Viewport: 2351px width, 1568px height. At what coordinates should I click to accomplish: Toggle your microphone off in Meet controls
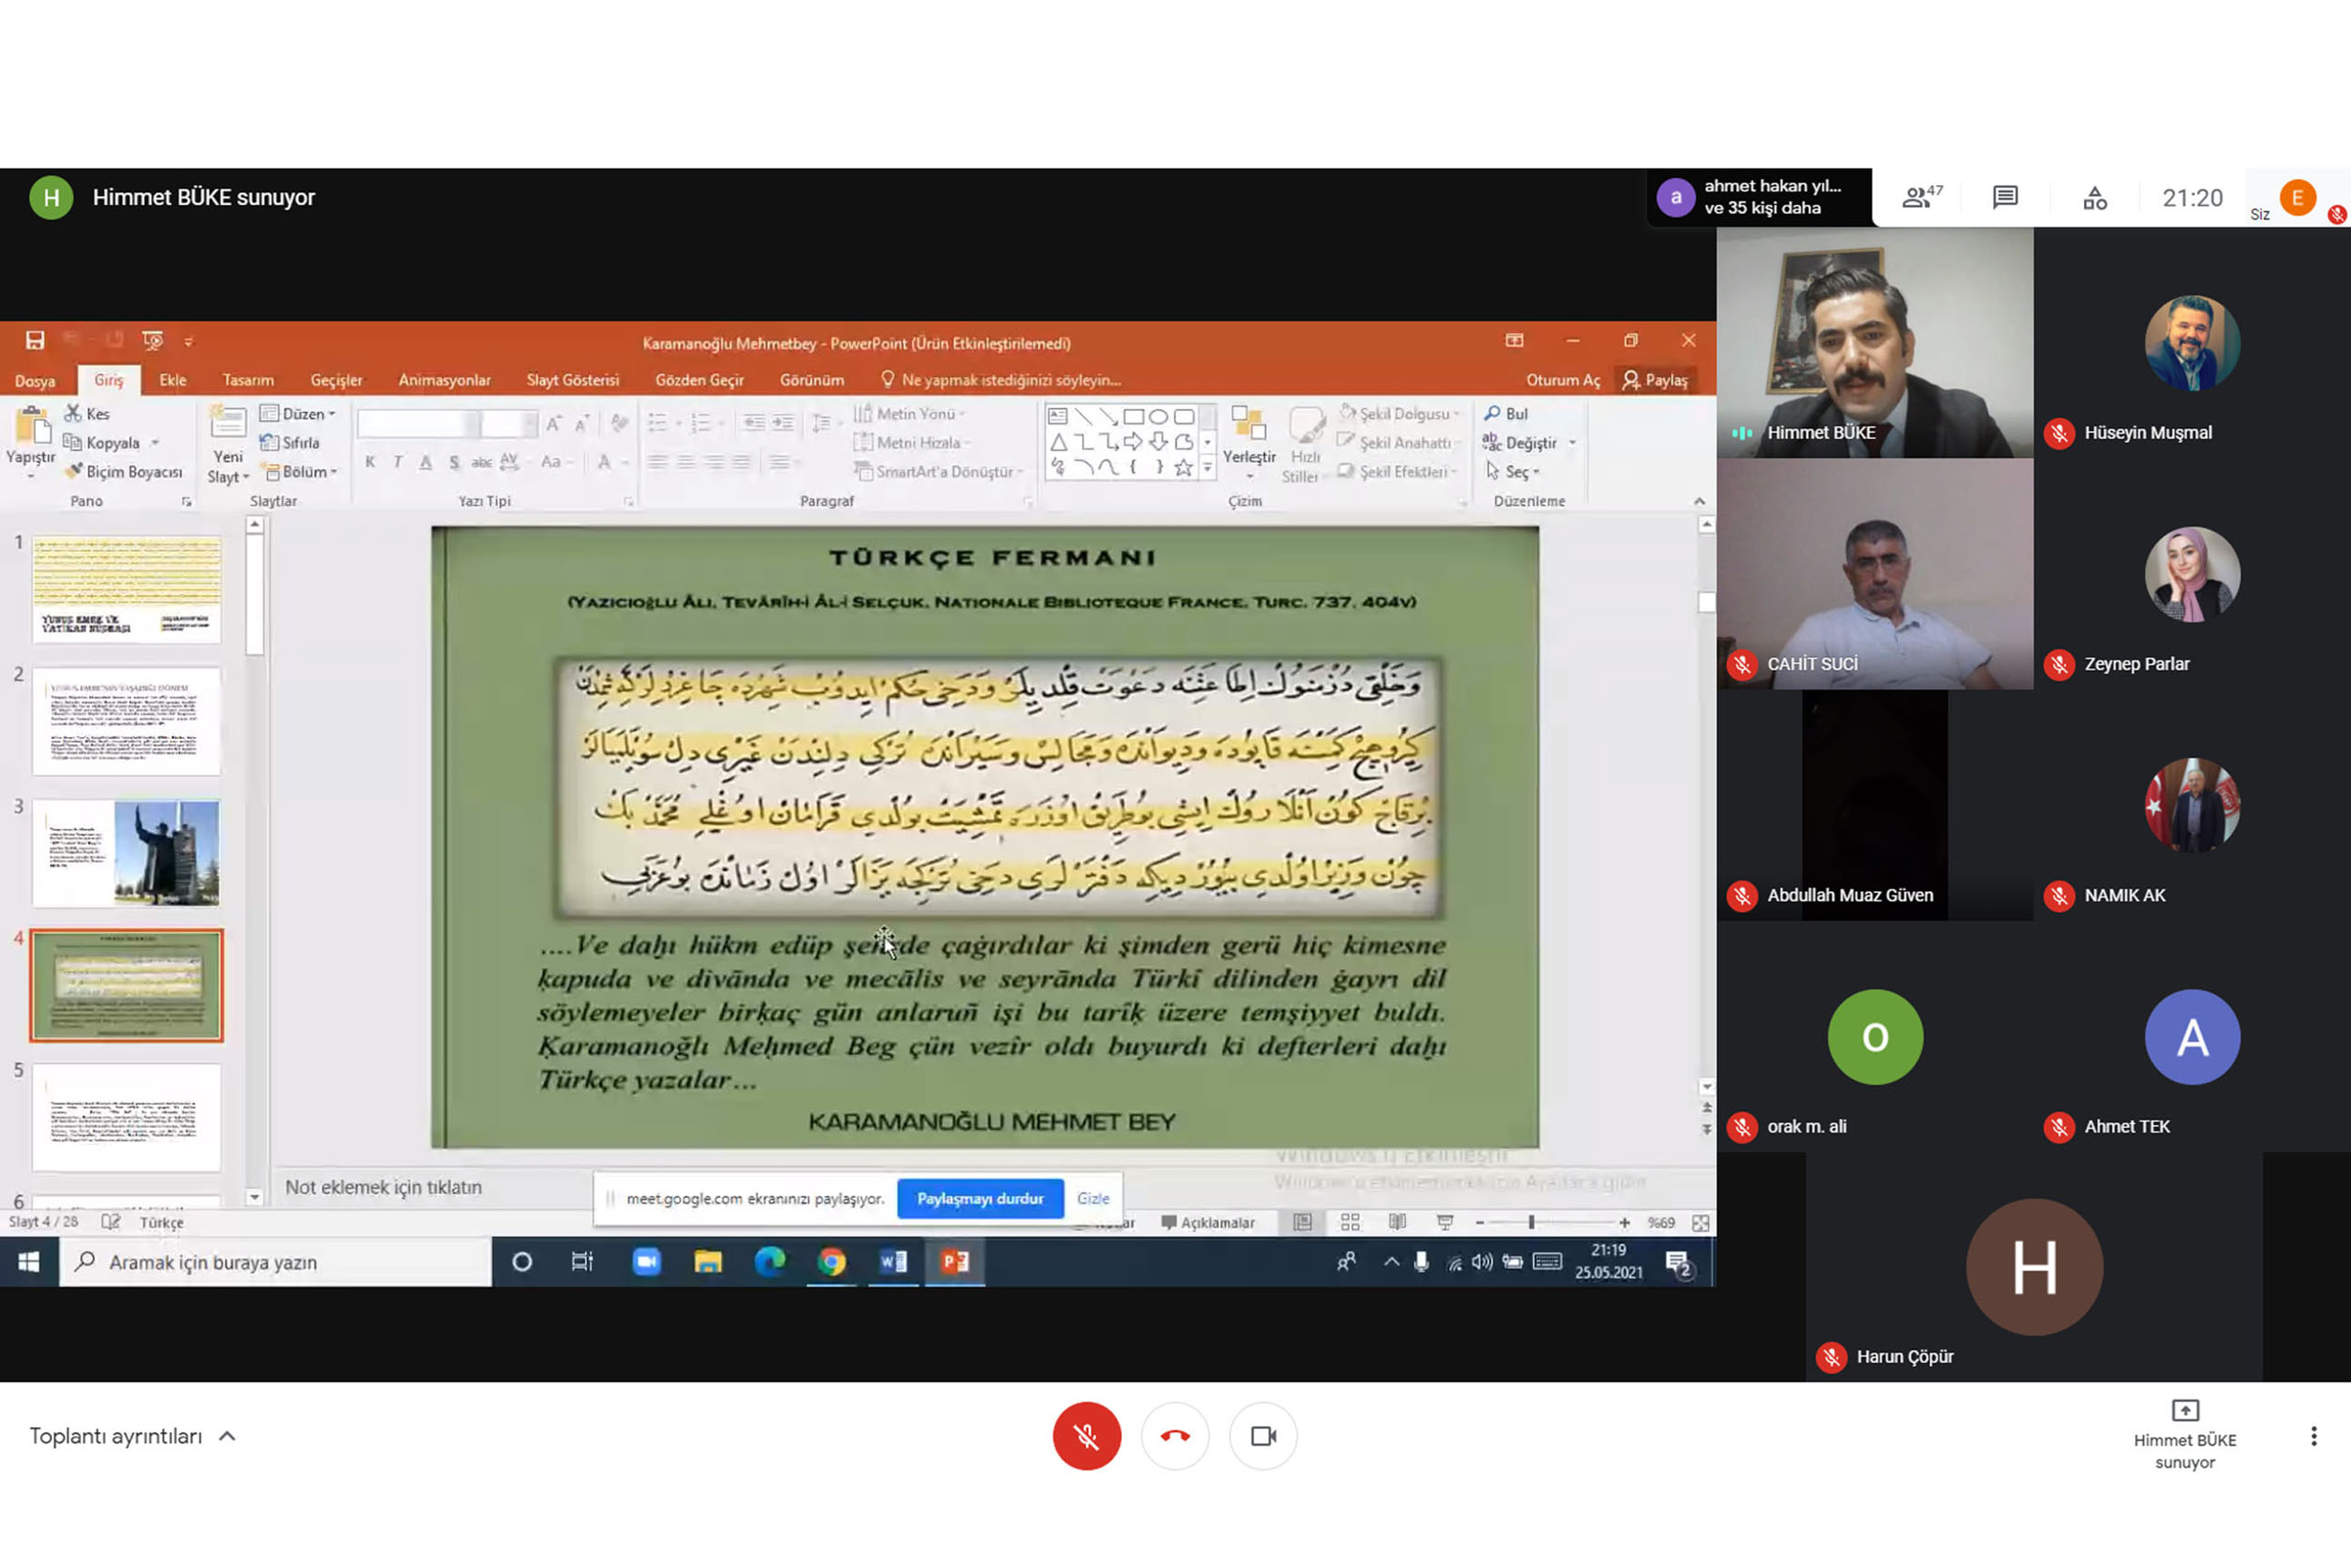[x=1087, y=1435]
